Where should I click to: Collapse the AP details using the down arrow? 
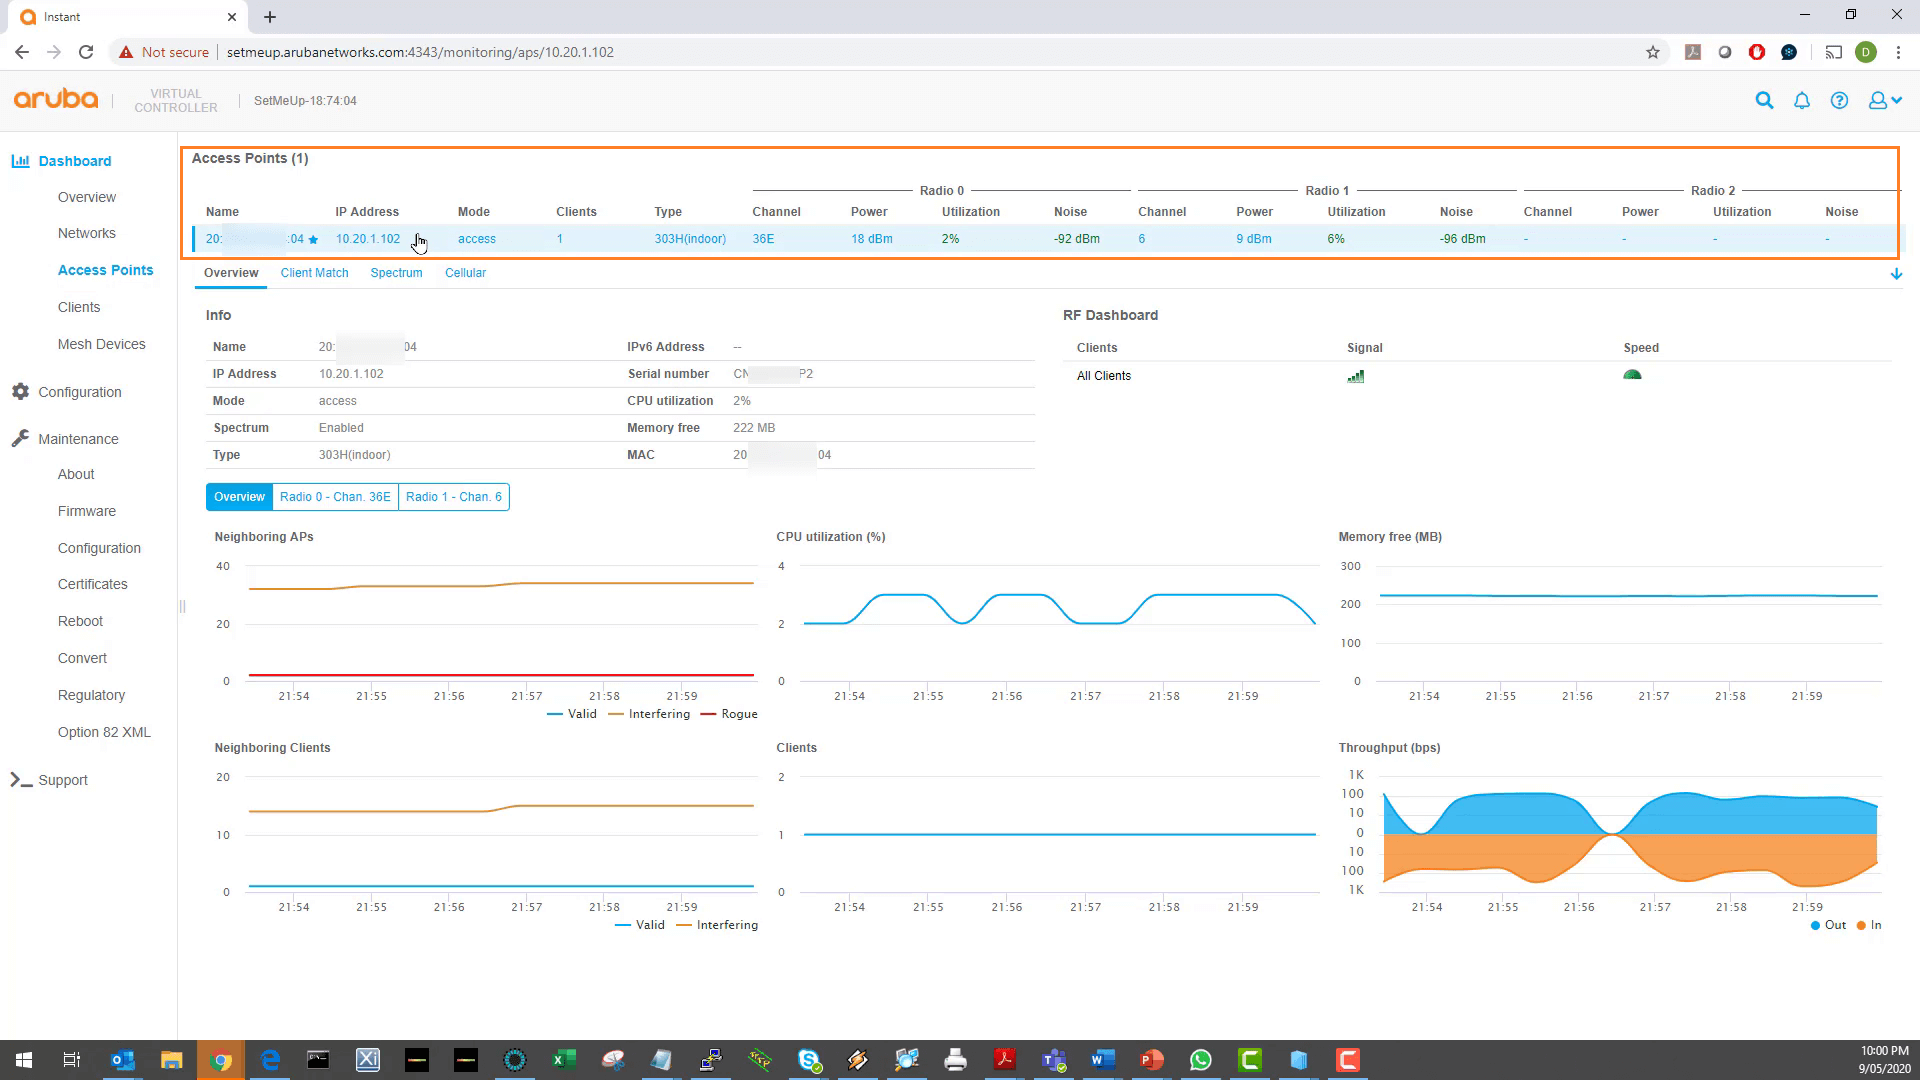[1896, 273]
